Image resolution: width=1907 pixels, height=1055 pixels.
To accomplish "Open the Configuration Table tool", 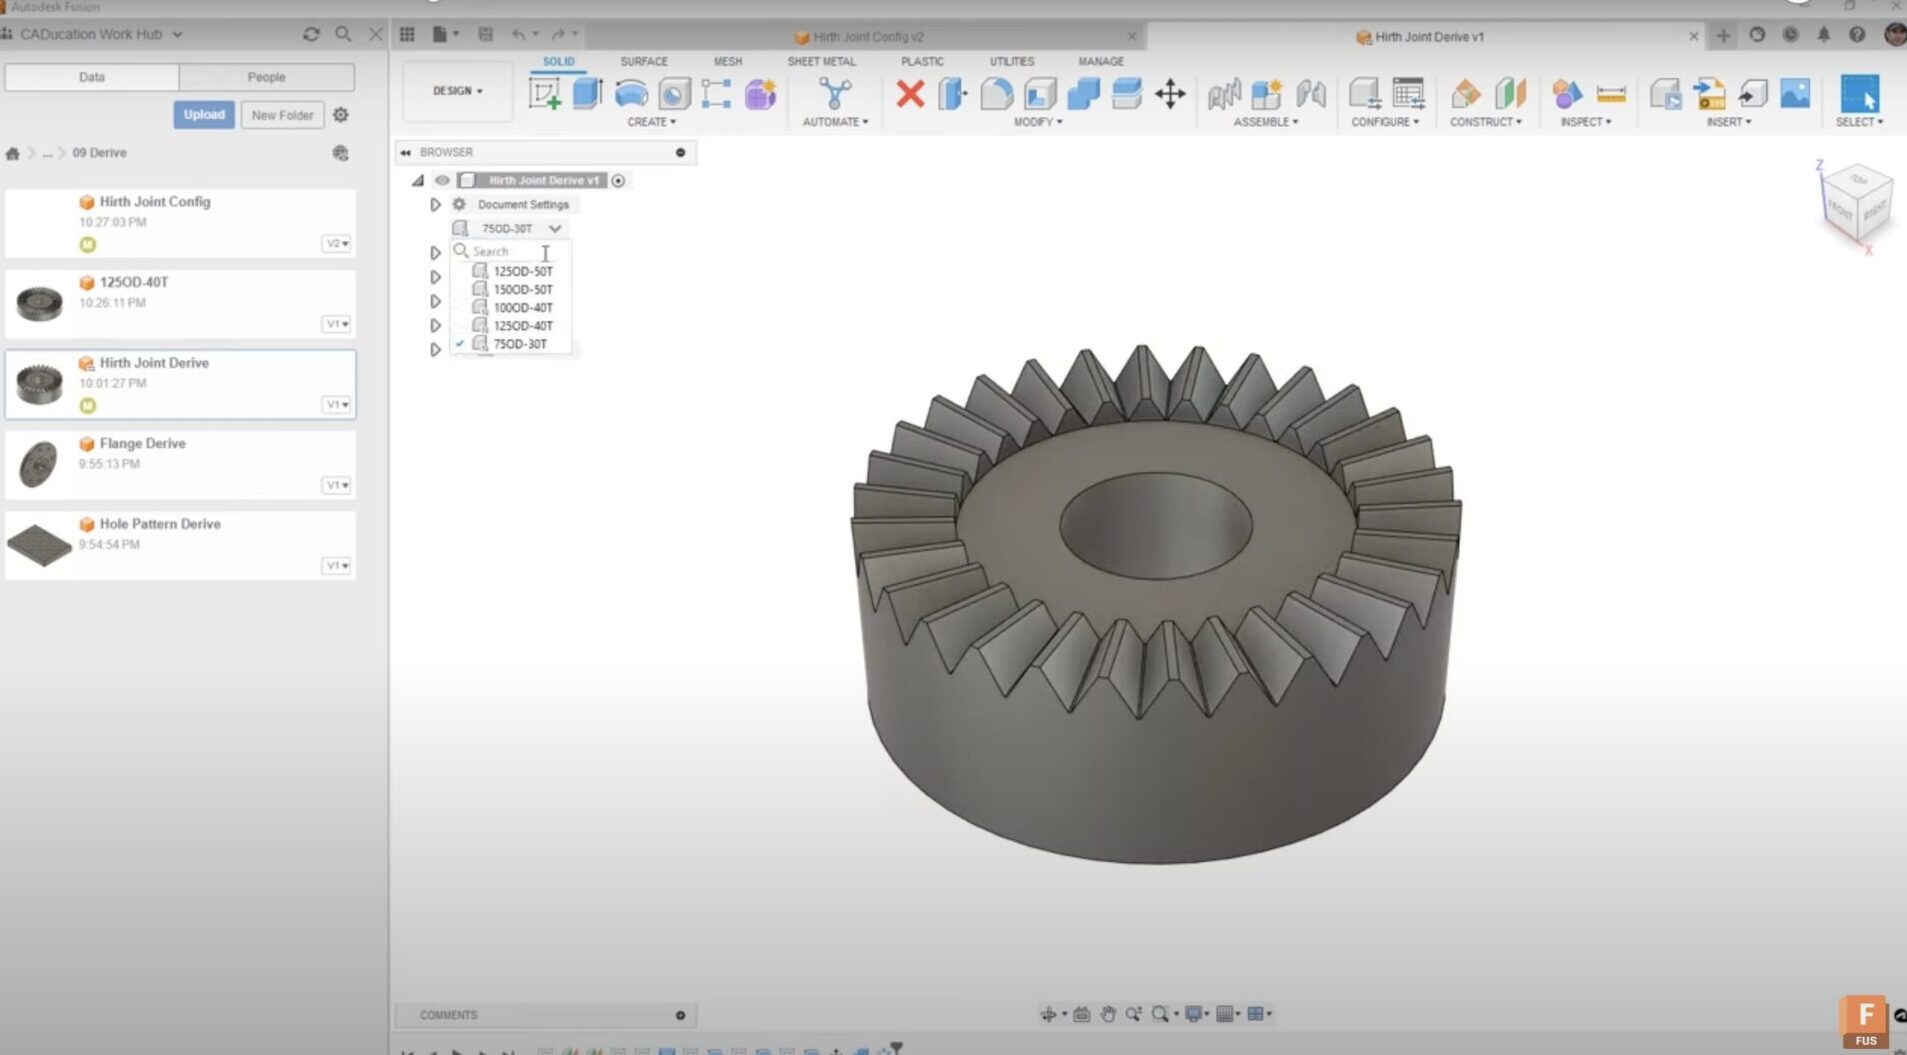I will pos(1408,94).
